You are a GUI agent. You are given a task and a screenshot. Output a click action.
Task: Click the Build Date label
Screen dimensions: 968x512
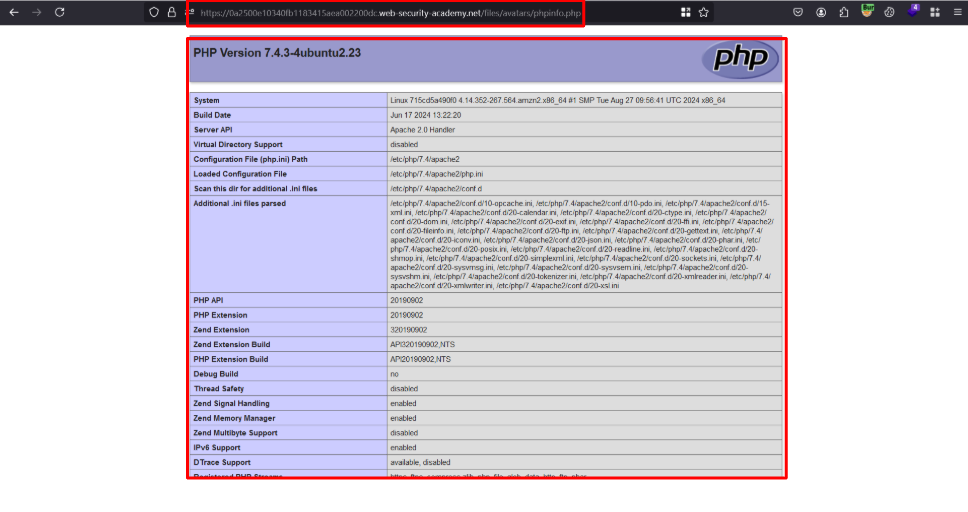tap(212, 115)
